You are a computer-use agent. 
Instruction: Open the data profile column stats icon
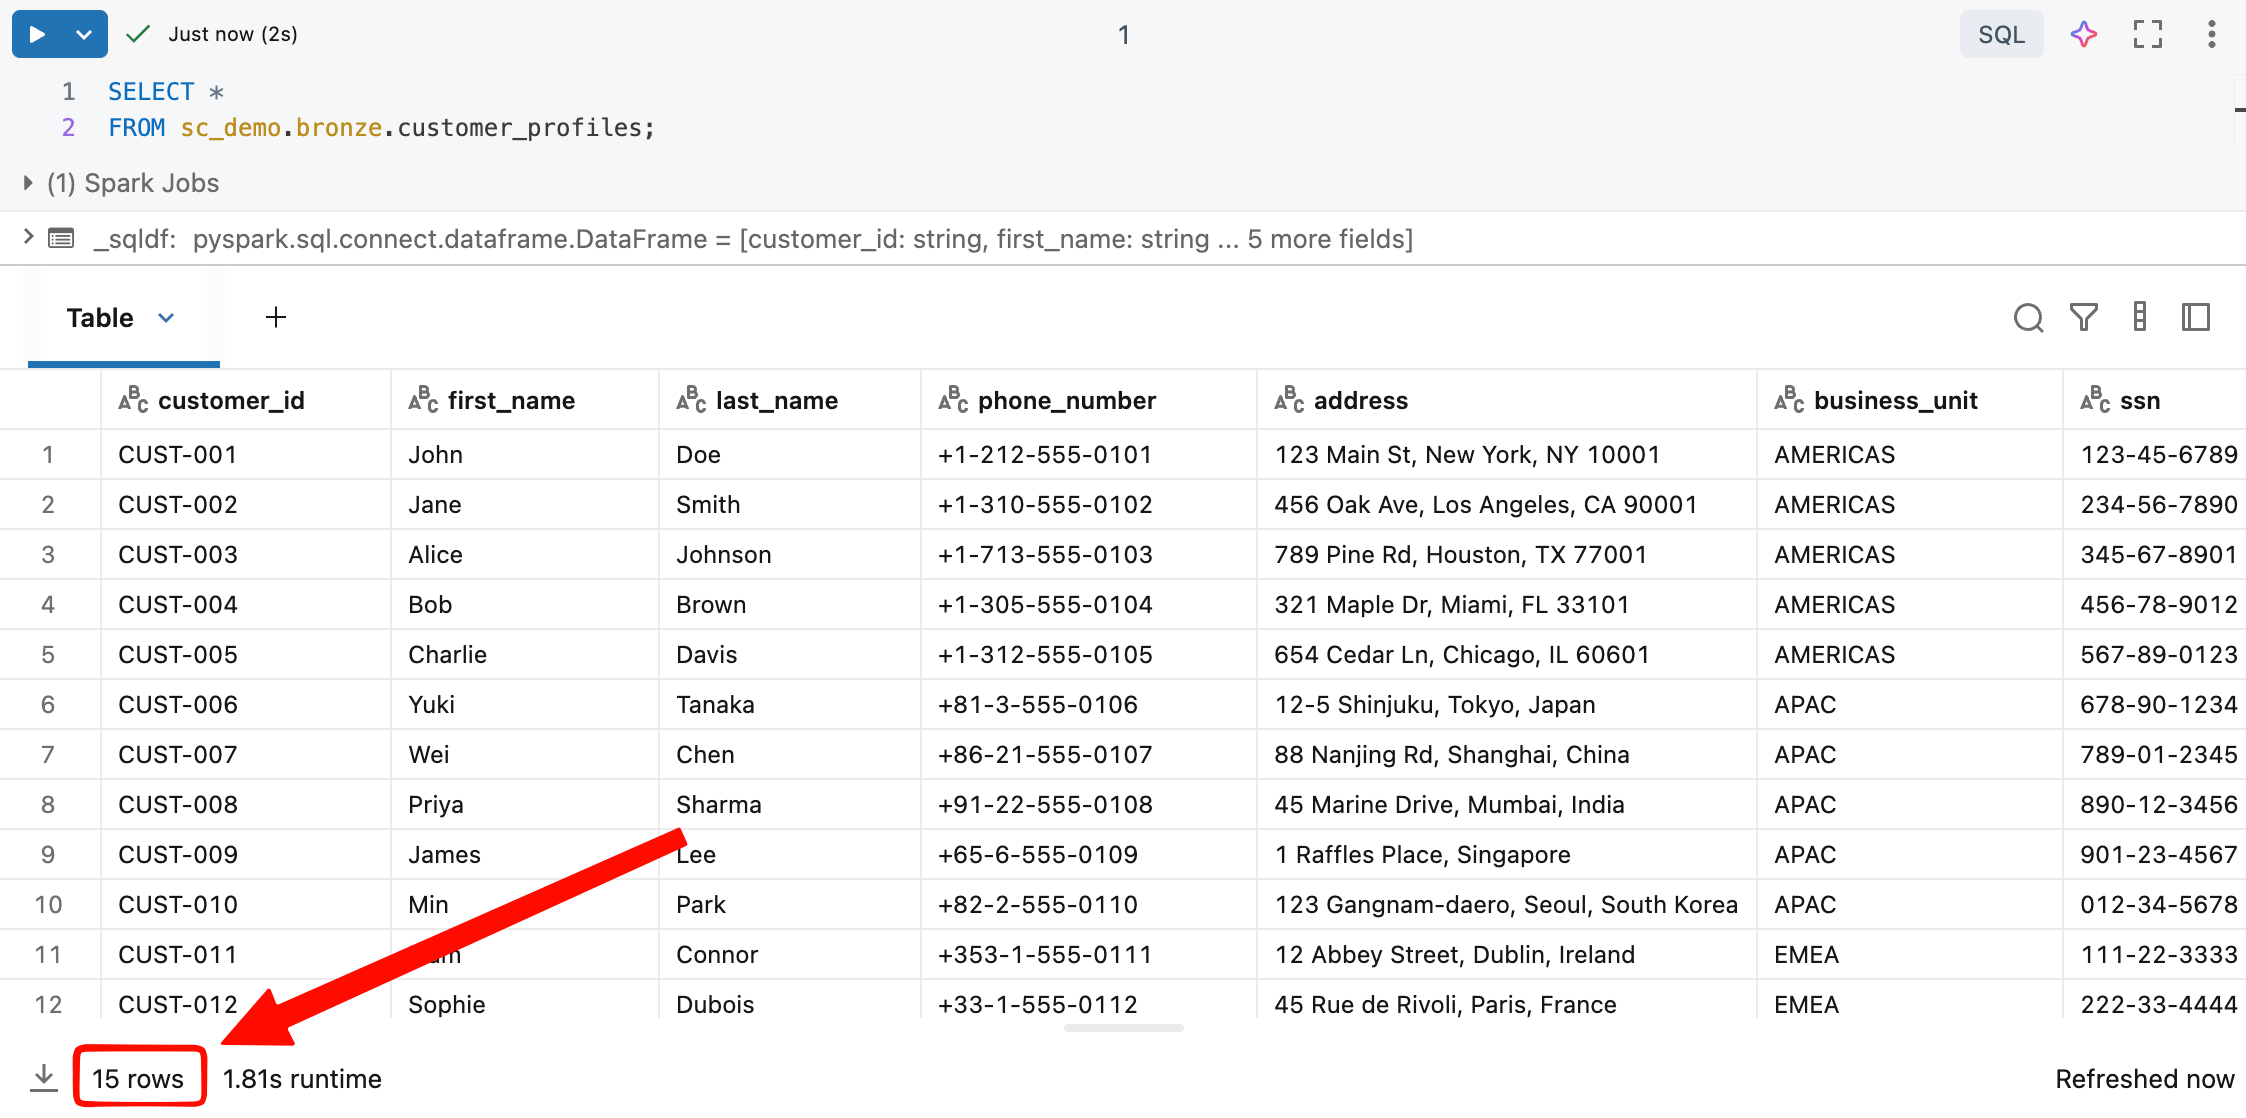[x=2140, y=318]
